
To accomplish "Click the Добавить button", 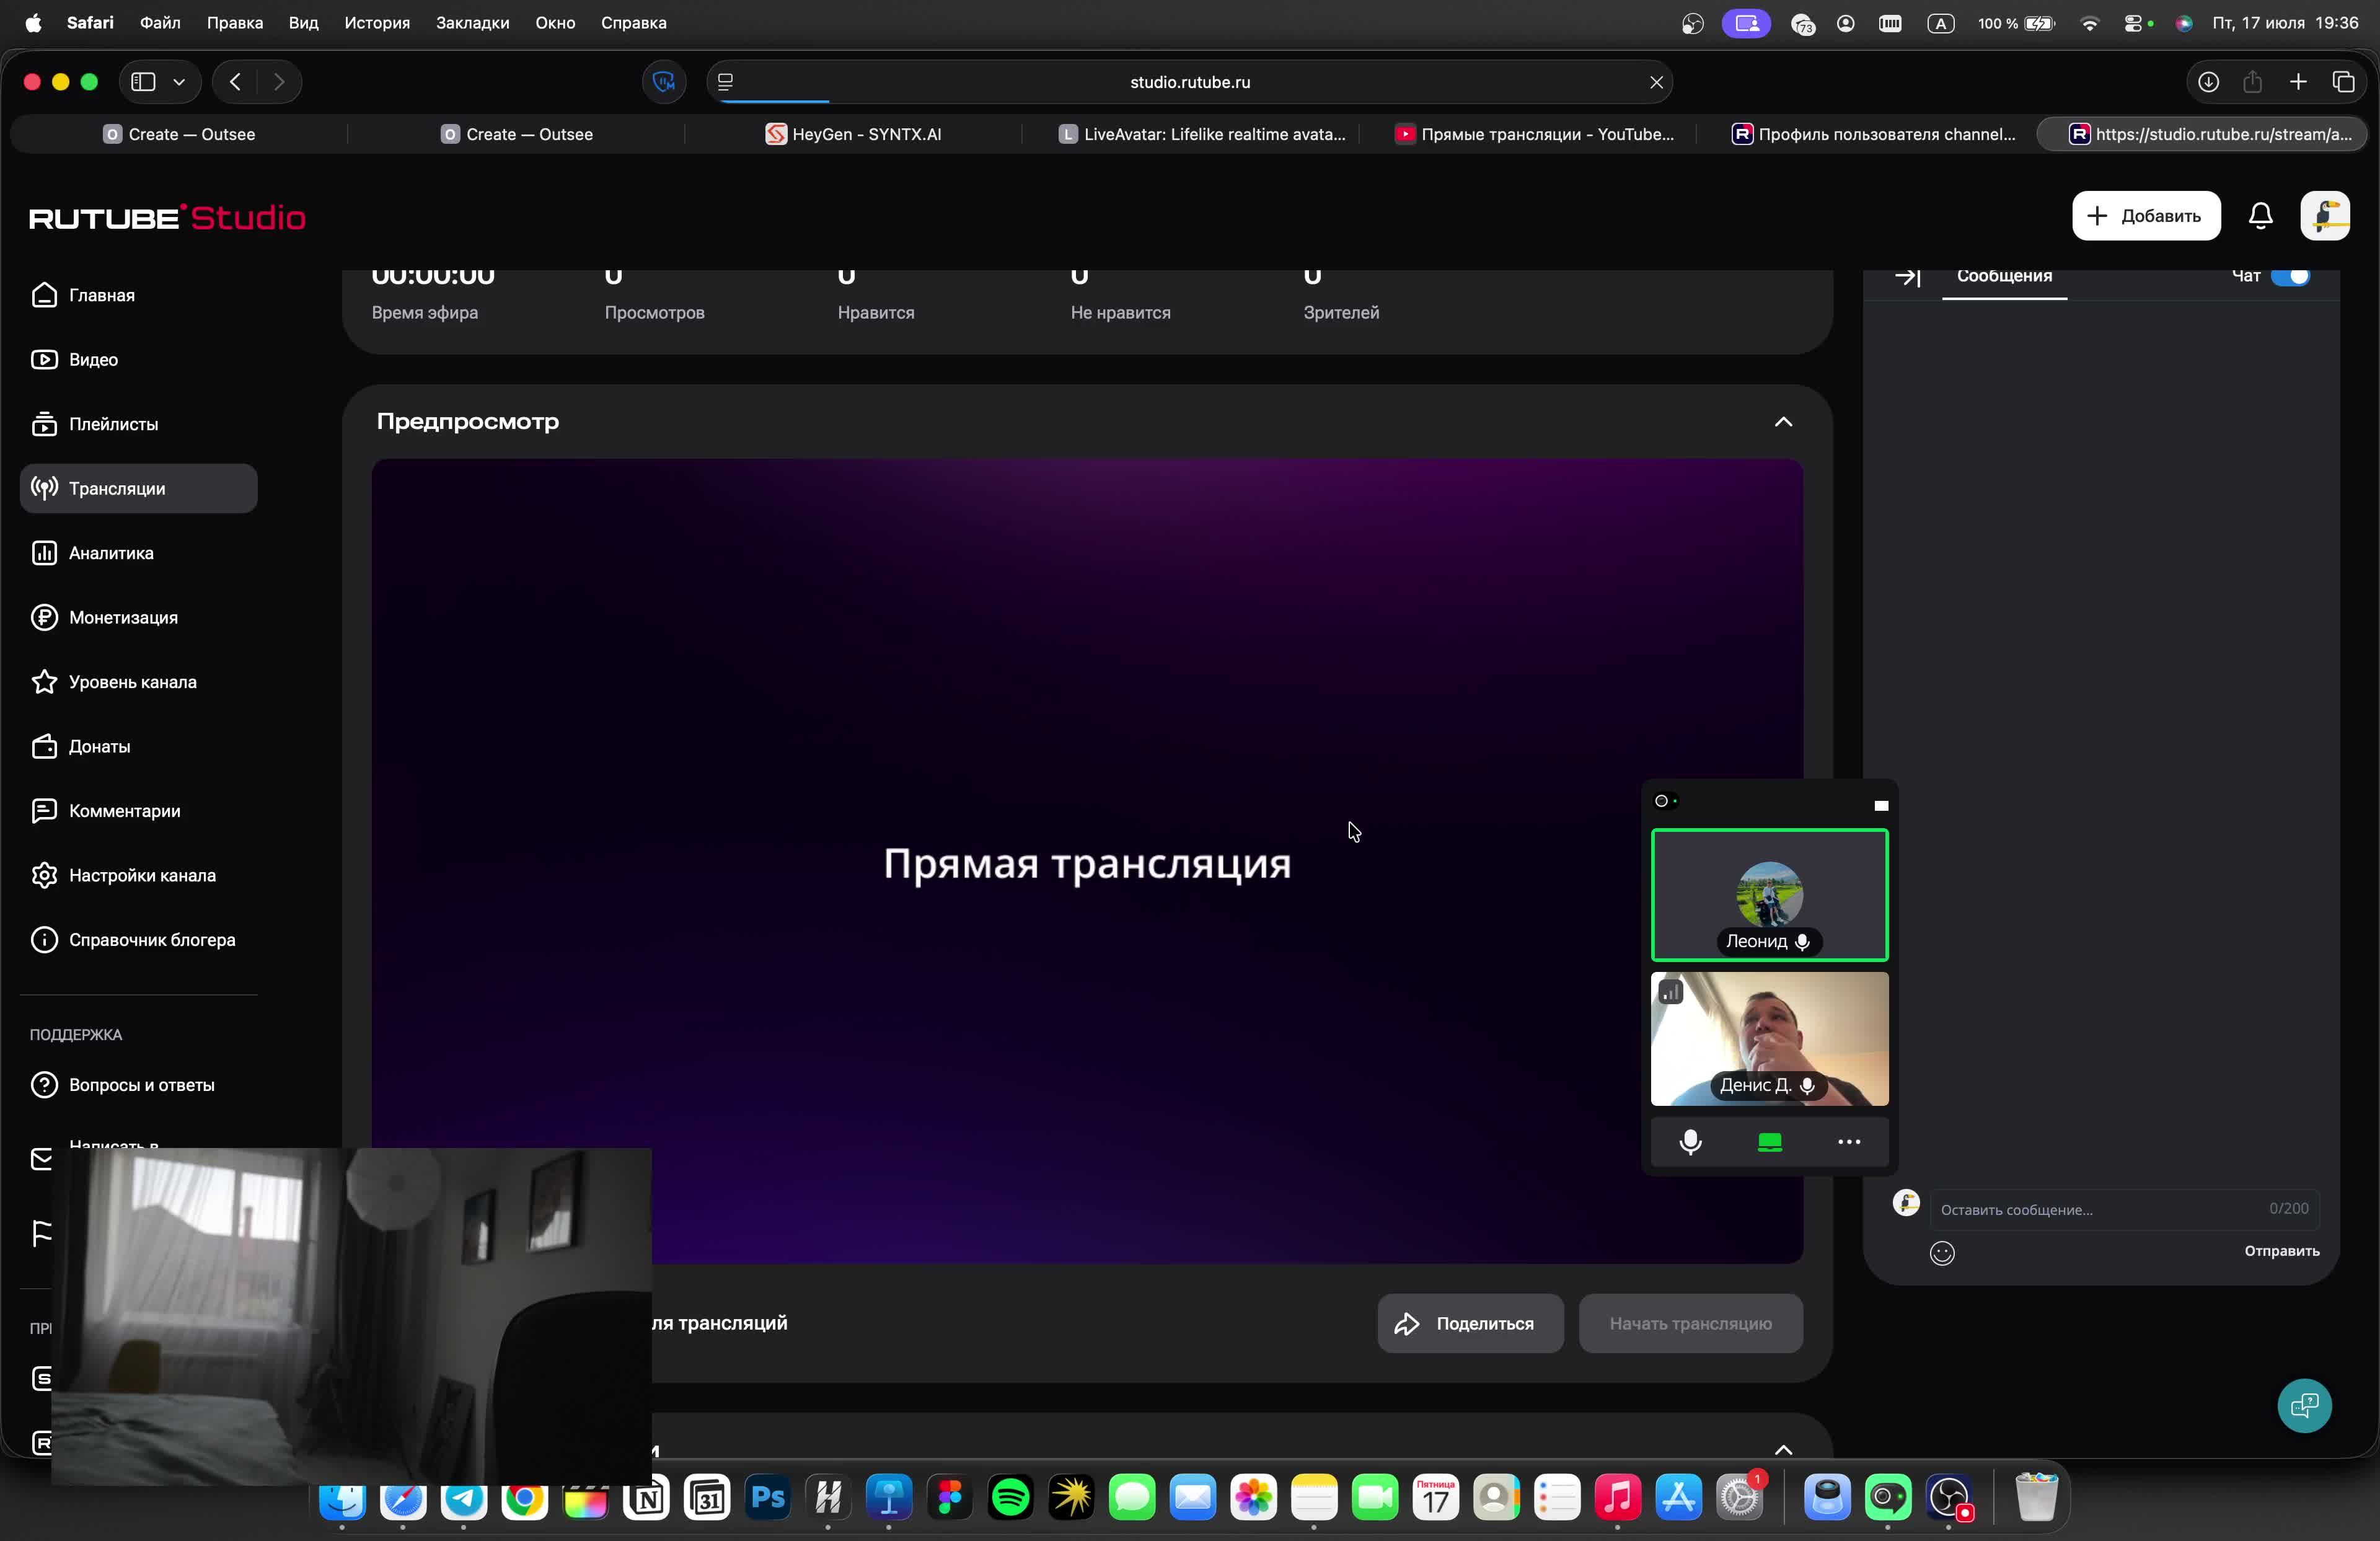I will tap(2146, 216).
